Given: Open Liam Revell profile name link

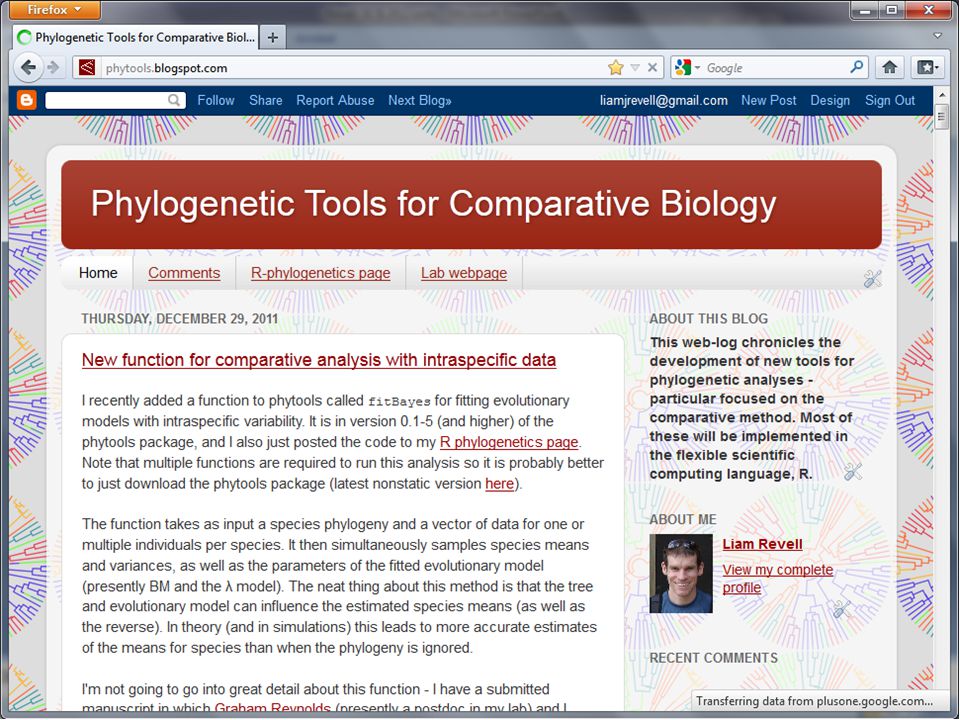Looking at the screenshot, I should pyautogui.click(x=762, y=544).
